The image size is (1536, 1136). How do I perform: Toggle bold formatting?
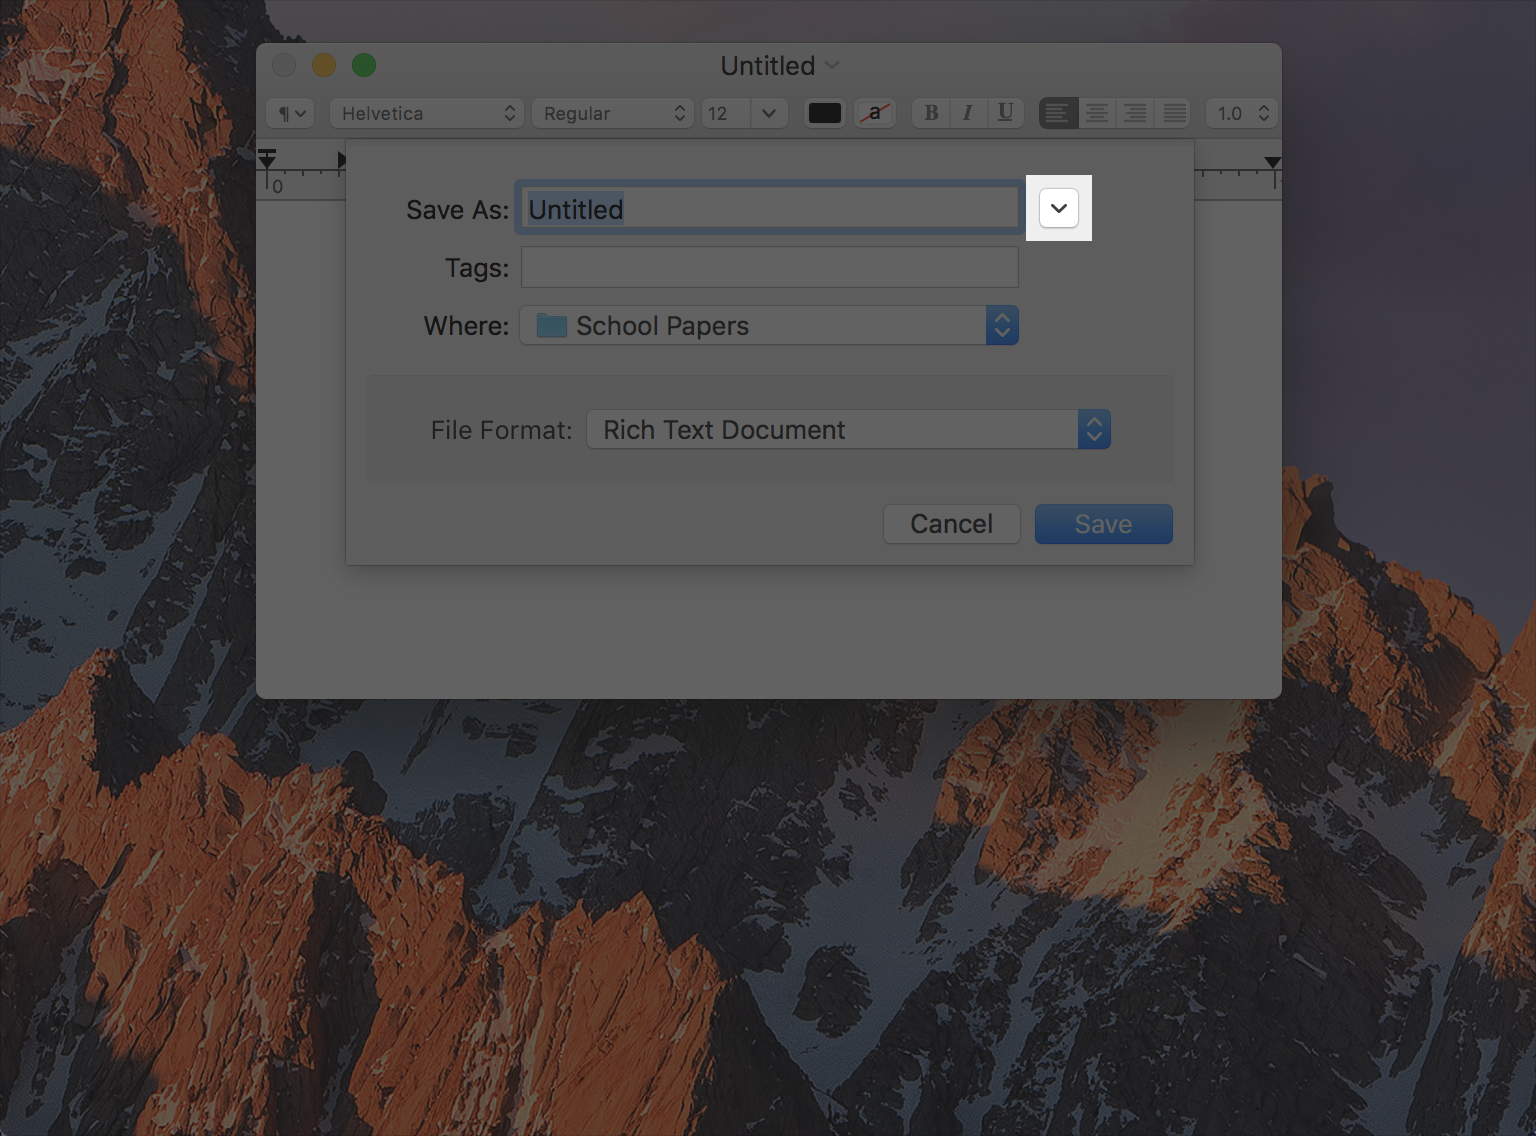[x=931, y=113]
